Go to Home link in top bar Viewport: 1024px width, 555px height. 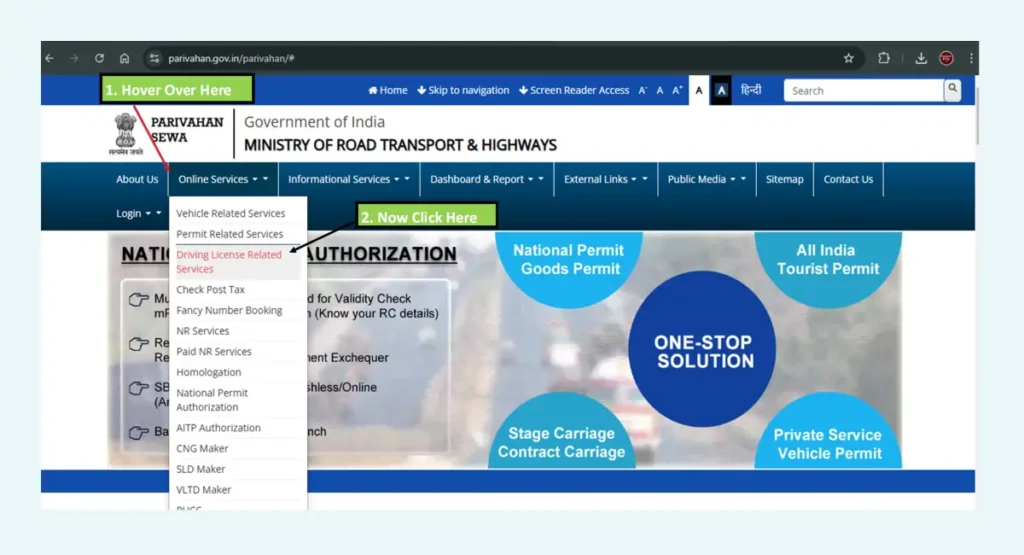(x=388, y=90)
